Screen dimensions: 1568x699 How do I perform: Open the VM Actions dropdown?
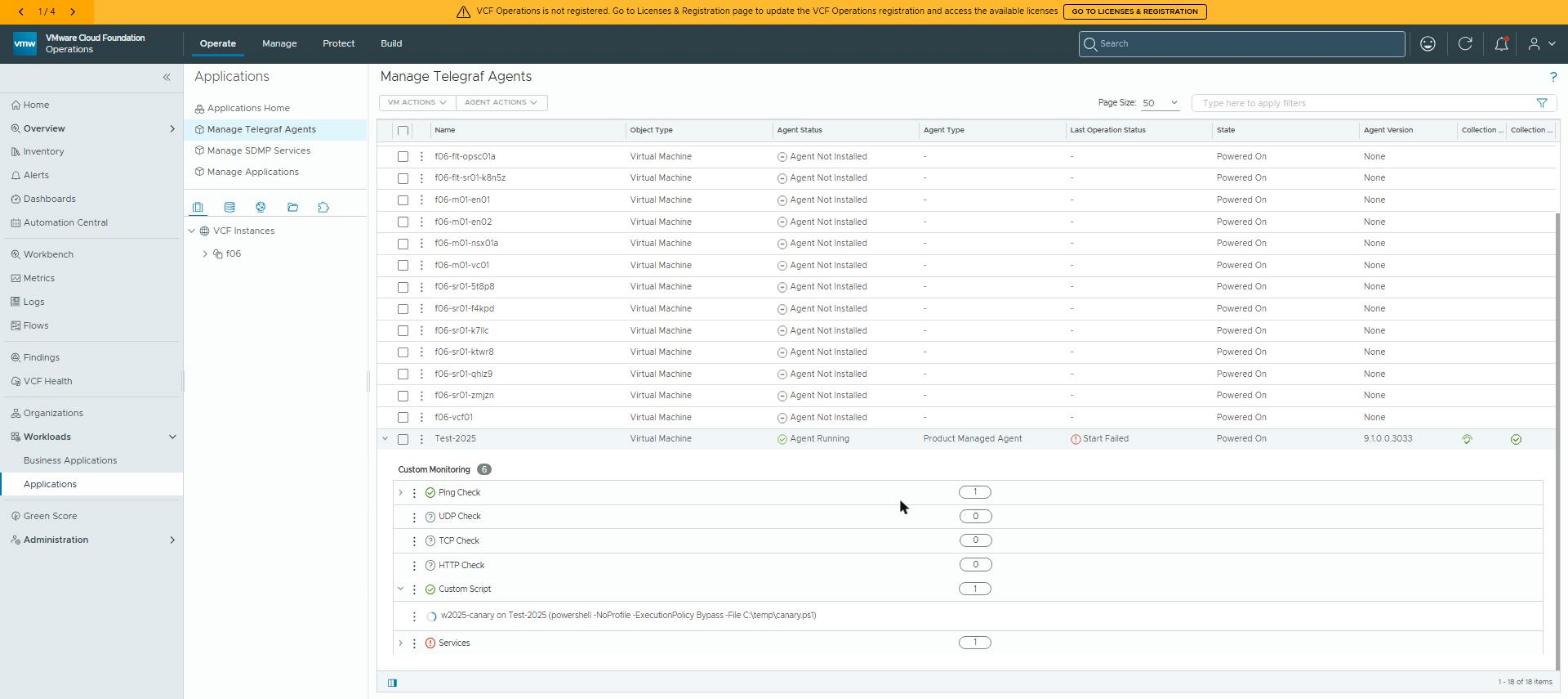tap(417, 103)
